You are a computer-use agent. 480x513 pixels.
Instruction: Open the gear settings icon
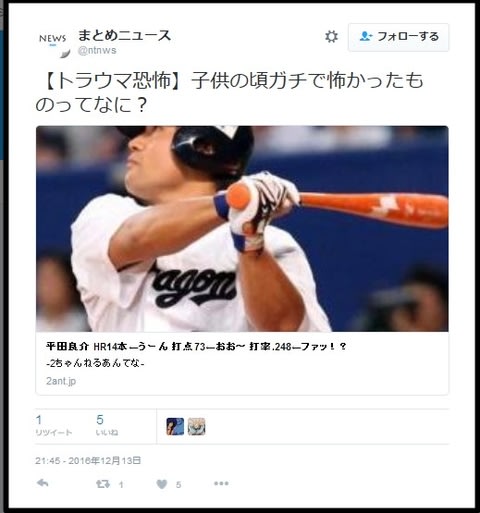click(x=331, y=37)
